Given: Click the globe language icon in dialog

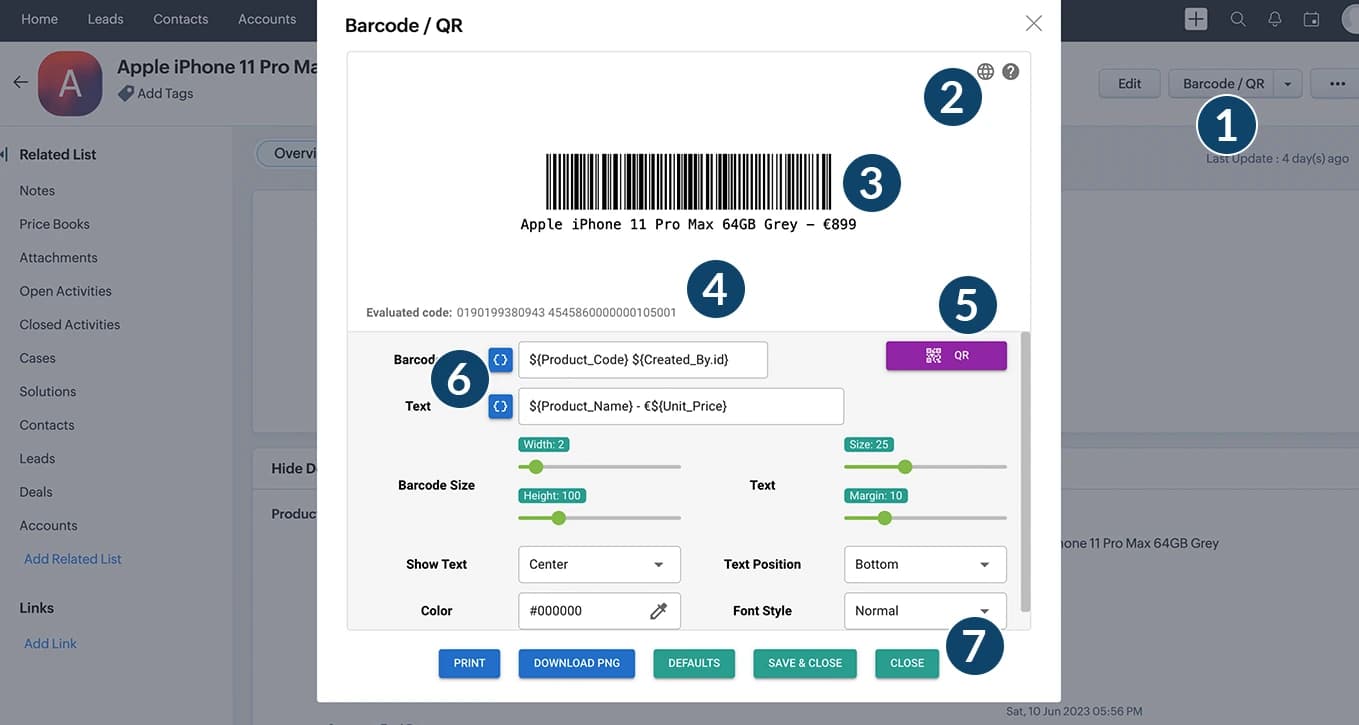Looking at the screenshot, I should click(985, 72).
